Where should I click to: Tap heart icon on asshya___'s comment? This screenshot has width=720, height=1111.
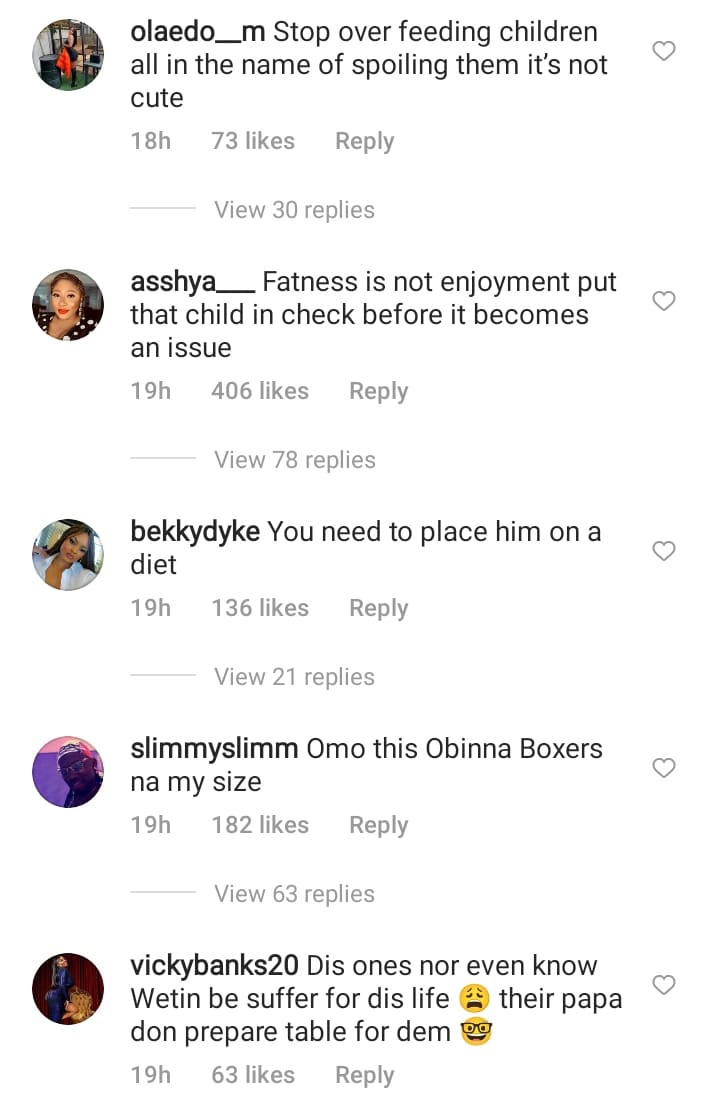coord(664,301)
